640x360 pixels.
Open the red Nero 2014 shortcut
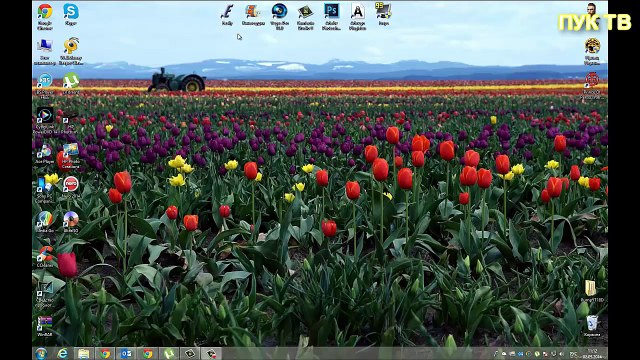[x=71, y=188]
